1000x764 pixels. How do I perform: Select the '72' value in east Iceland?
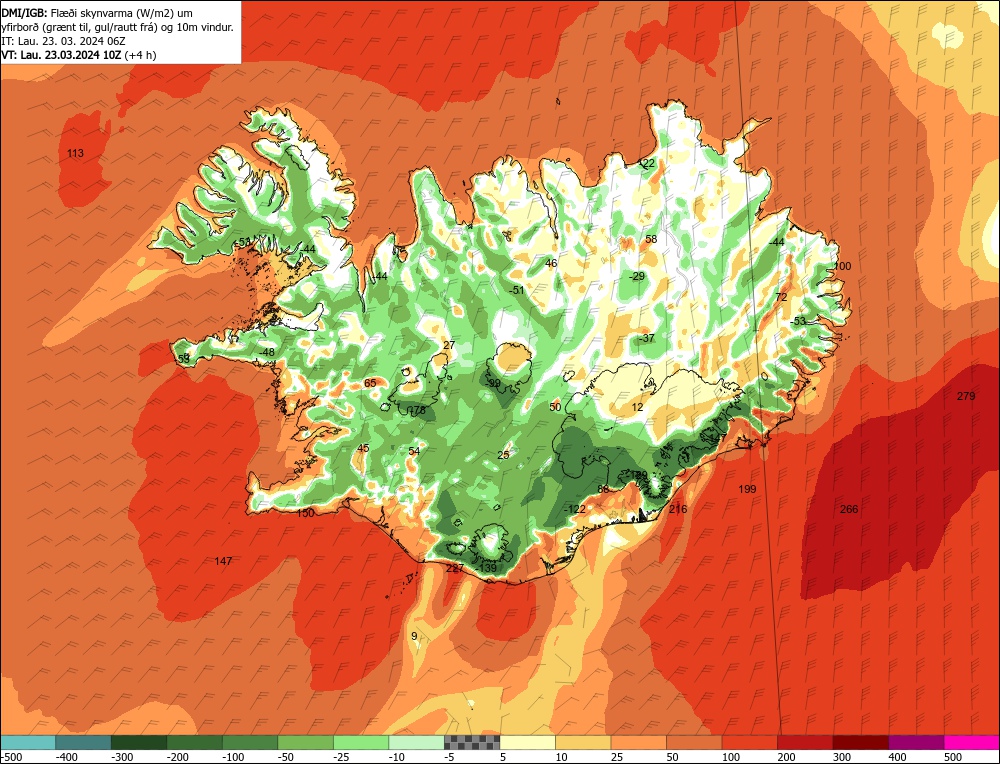click(x=781, y=297)
